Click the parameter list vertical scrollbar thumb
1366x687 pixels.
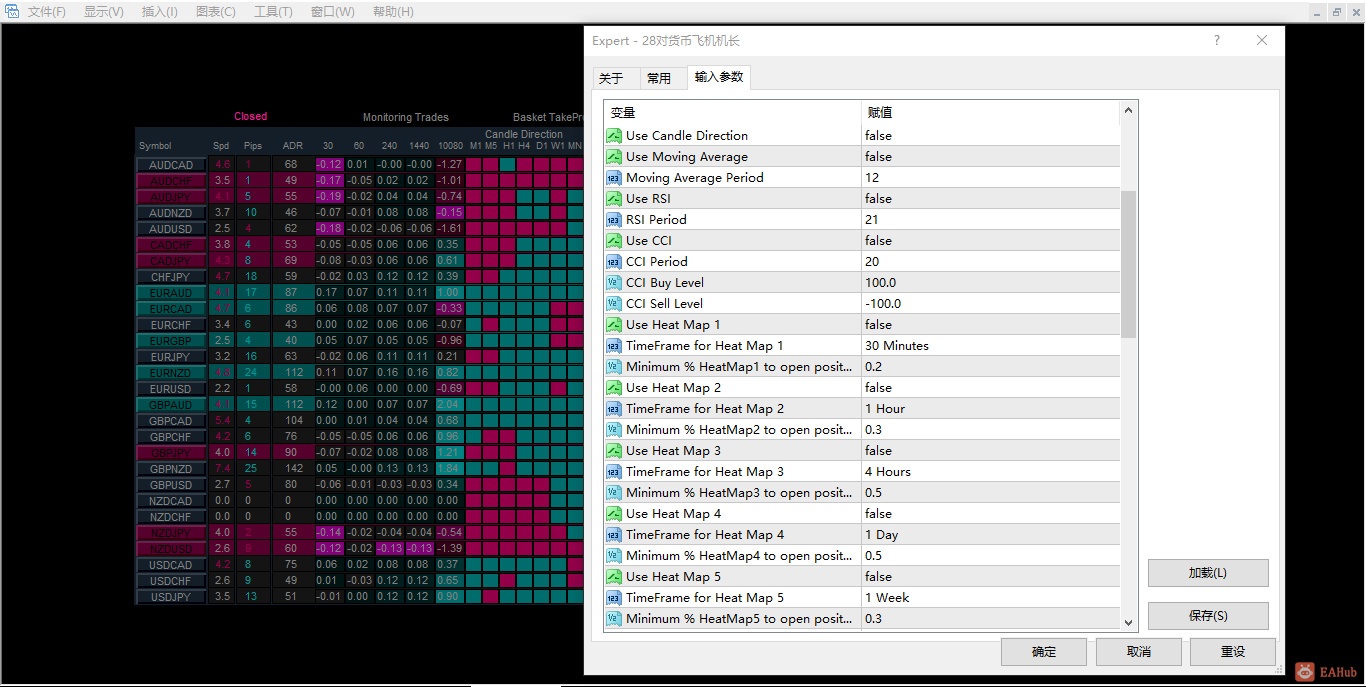click(1128, 265)
